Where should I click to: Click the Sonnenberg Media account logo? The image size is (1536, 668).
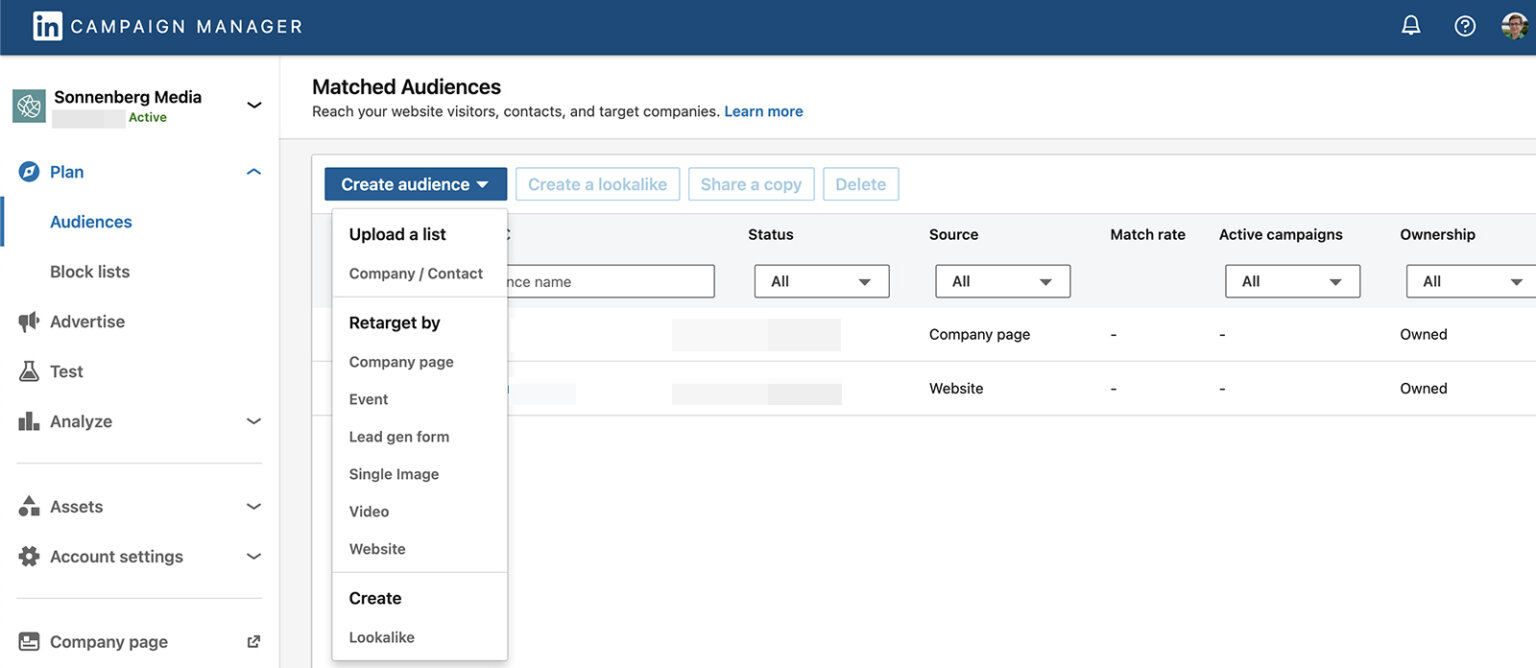(x=27, y=104)
